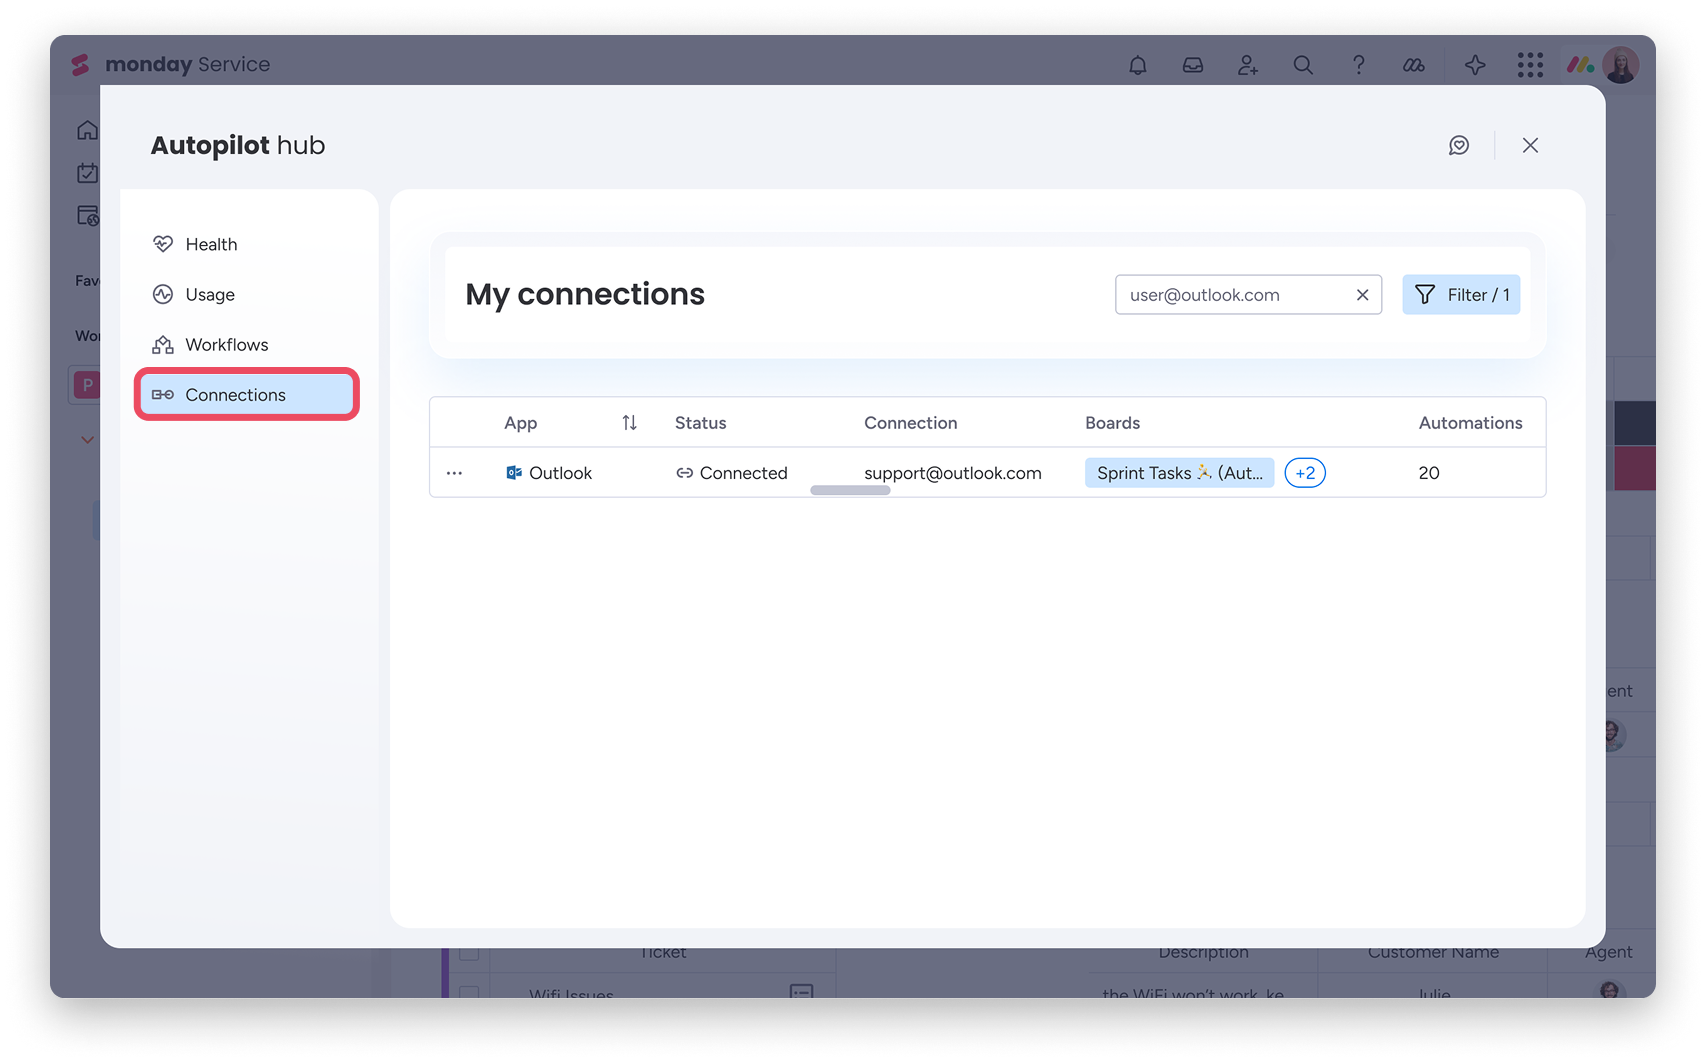Click the sparkle AI assistant icon
This screenshot has height=1057, width=1706.
click(1475, 65)
